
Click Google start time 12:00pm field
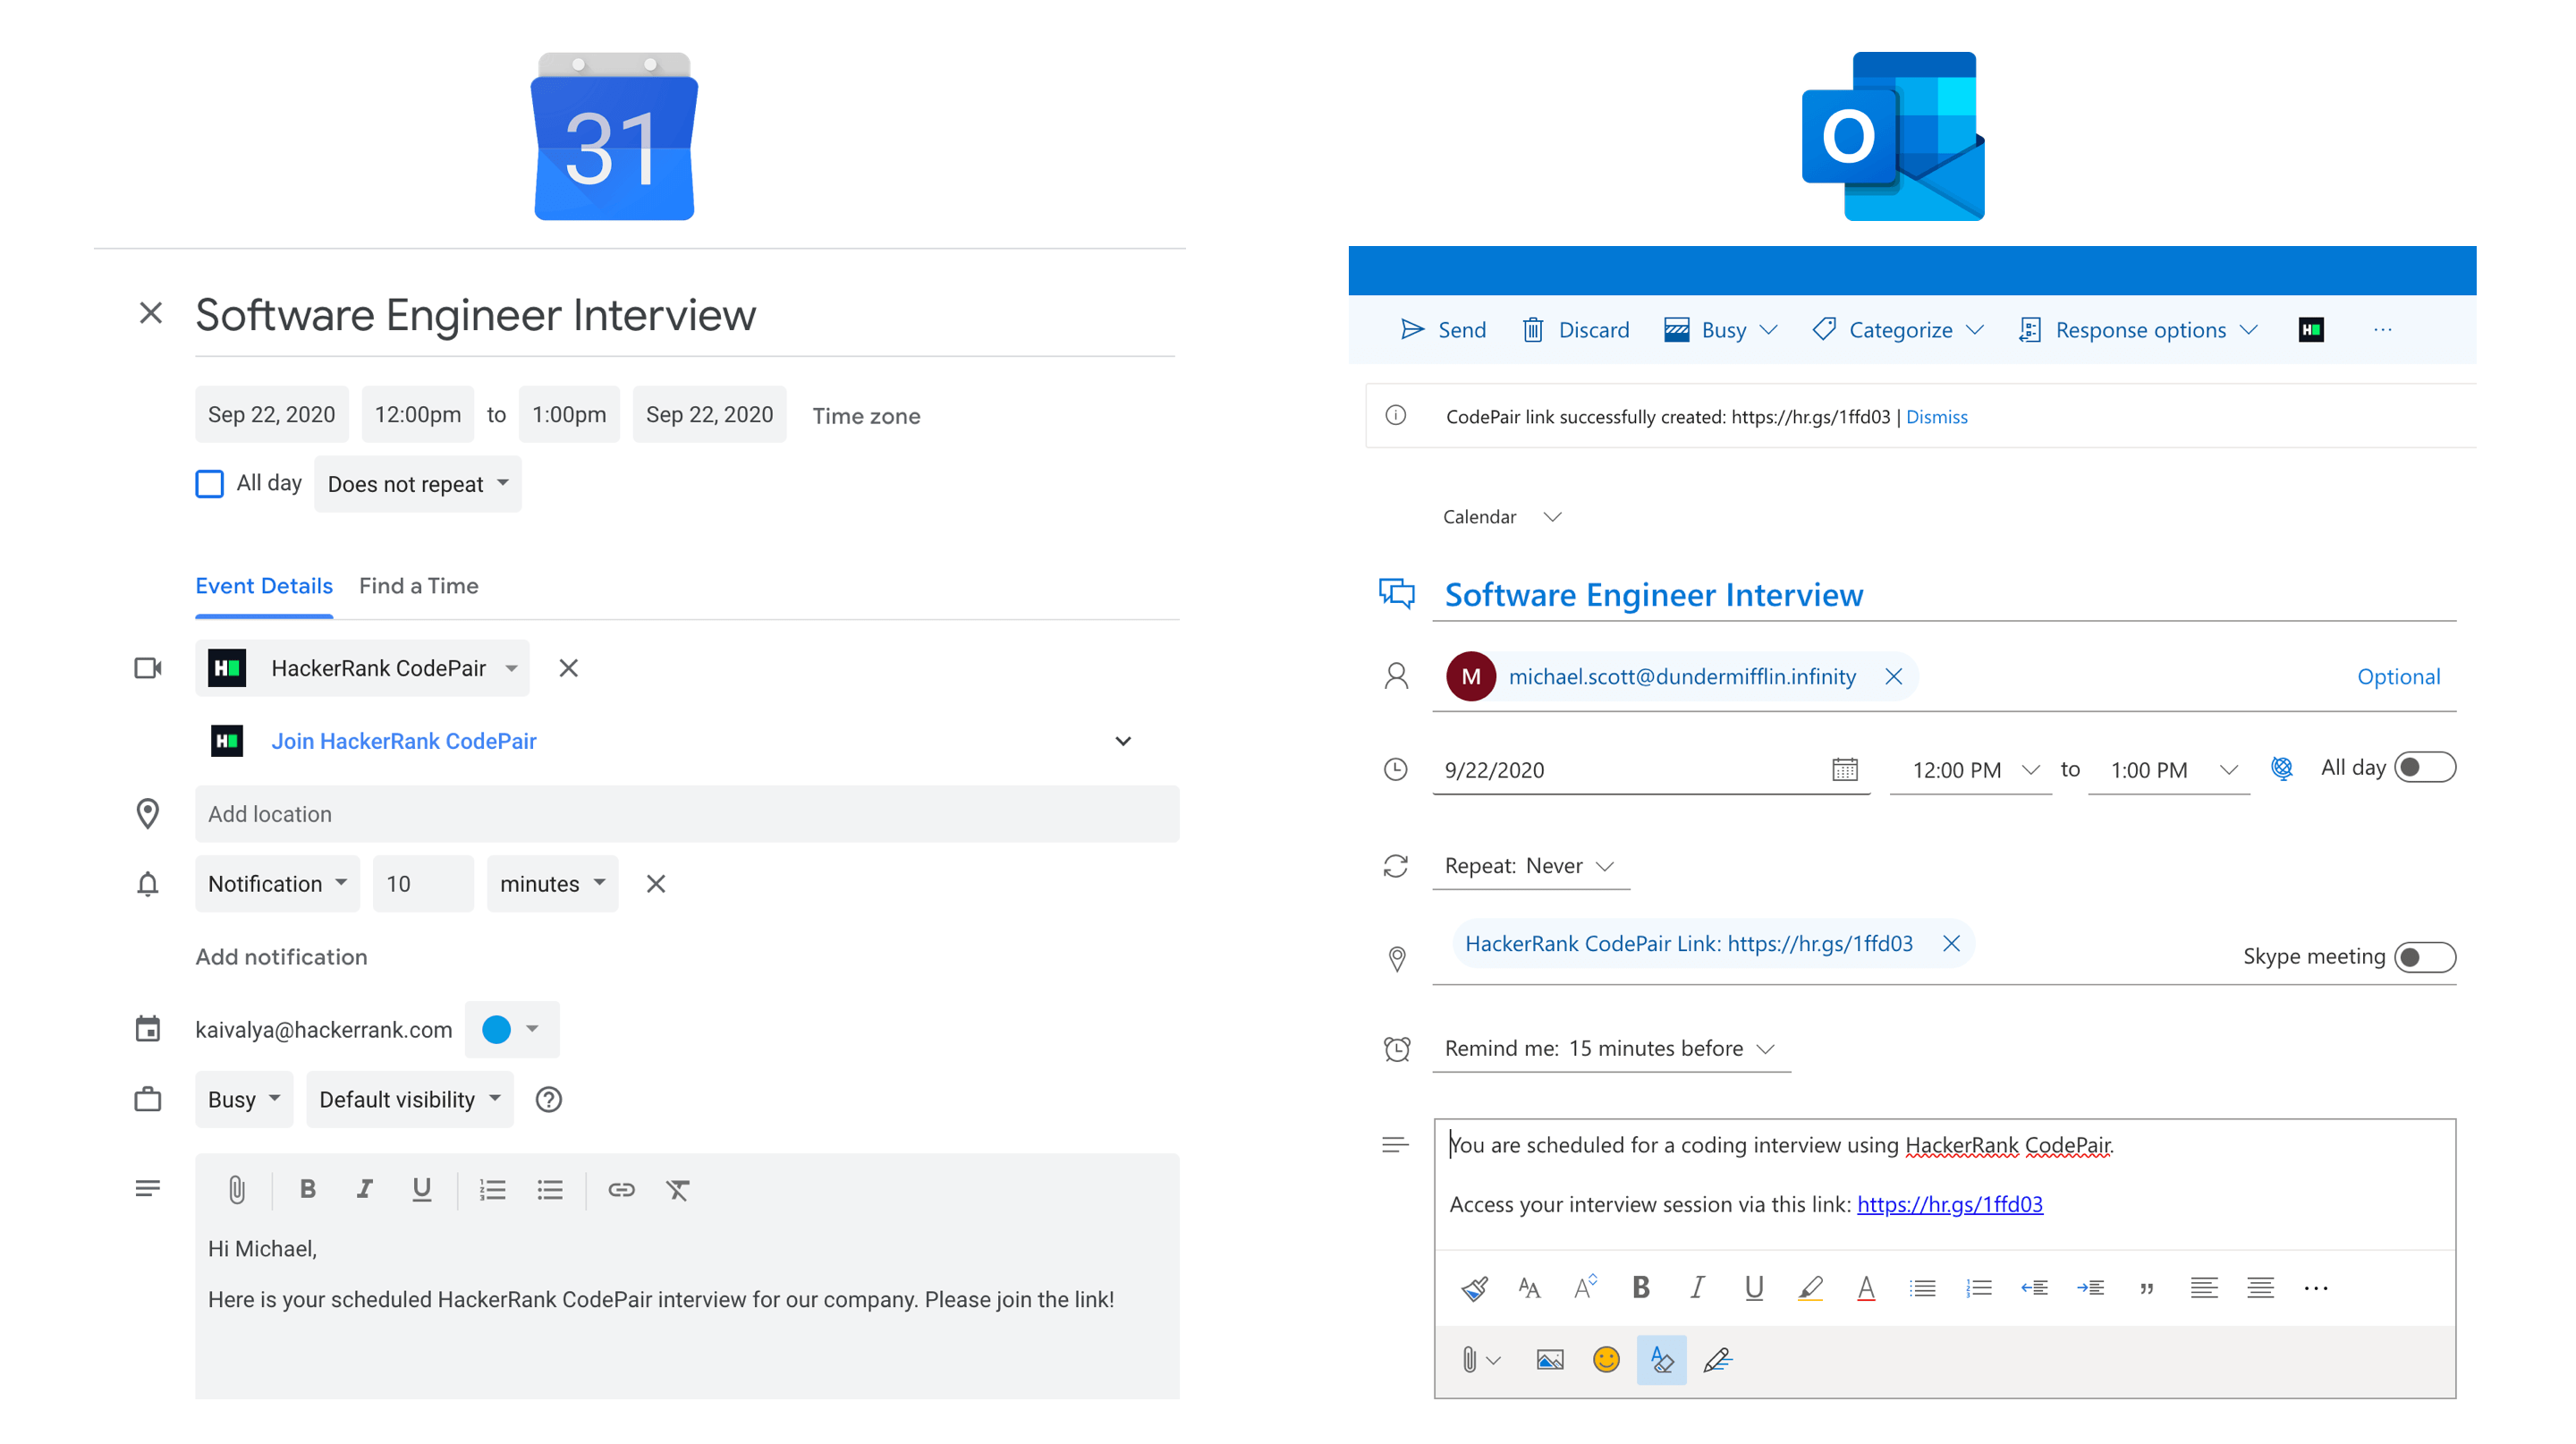point(418,414)
